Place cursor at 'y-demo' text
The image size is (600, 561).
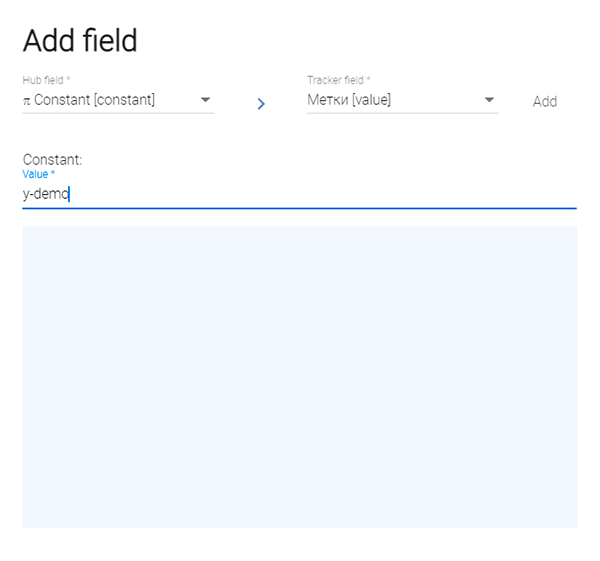tap(45, 195)
